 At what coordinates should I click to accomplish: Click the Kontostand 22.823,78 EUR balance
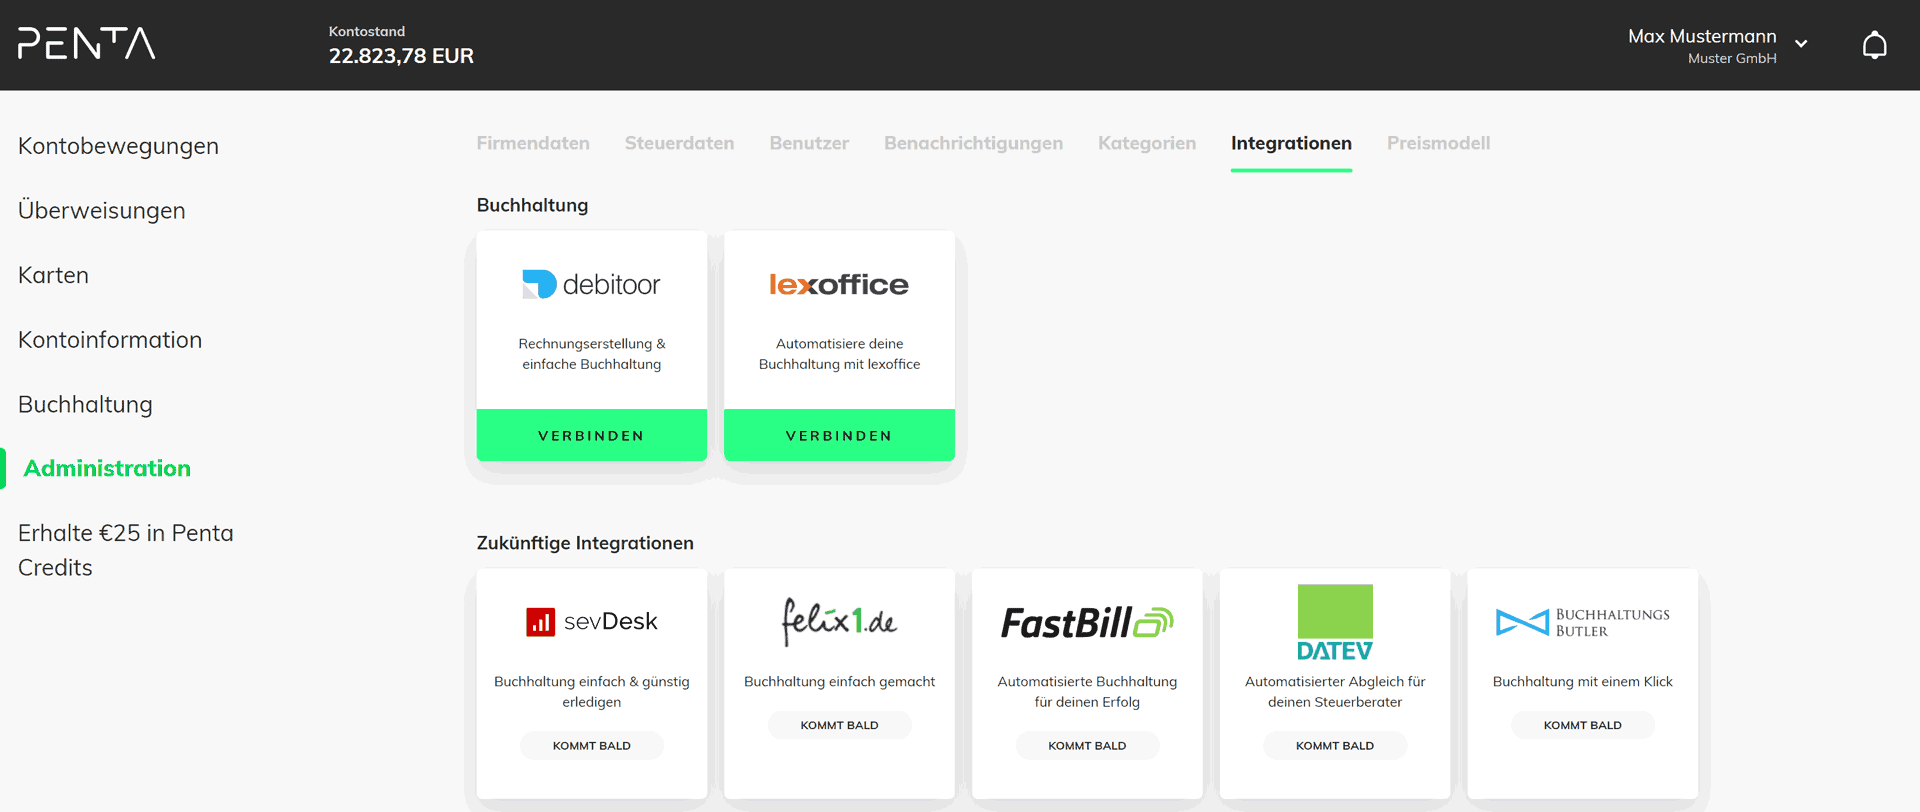coord(401,45)
